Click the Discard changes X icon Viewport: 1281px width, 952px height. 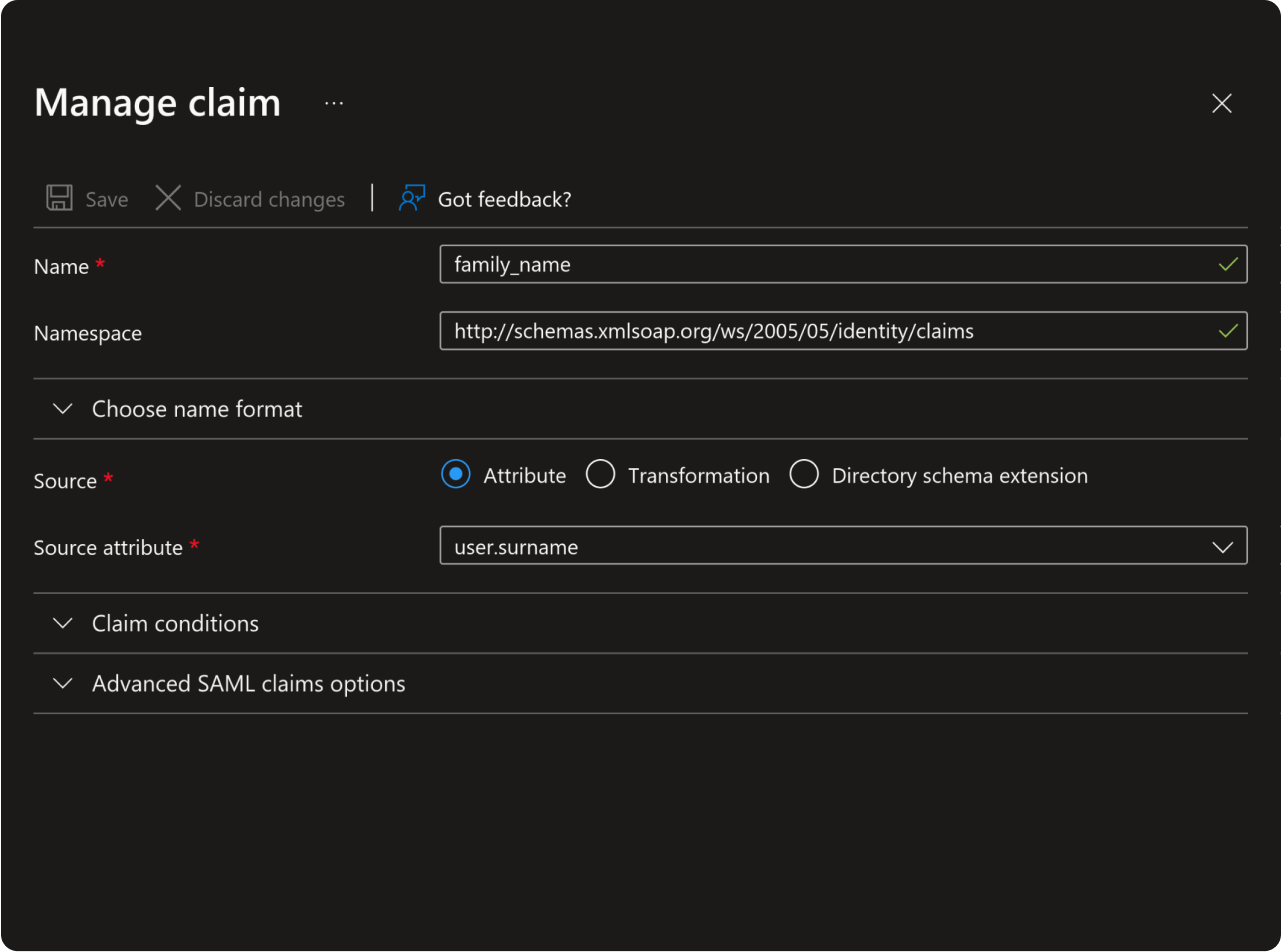[168, 198]
